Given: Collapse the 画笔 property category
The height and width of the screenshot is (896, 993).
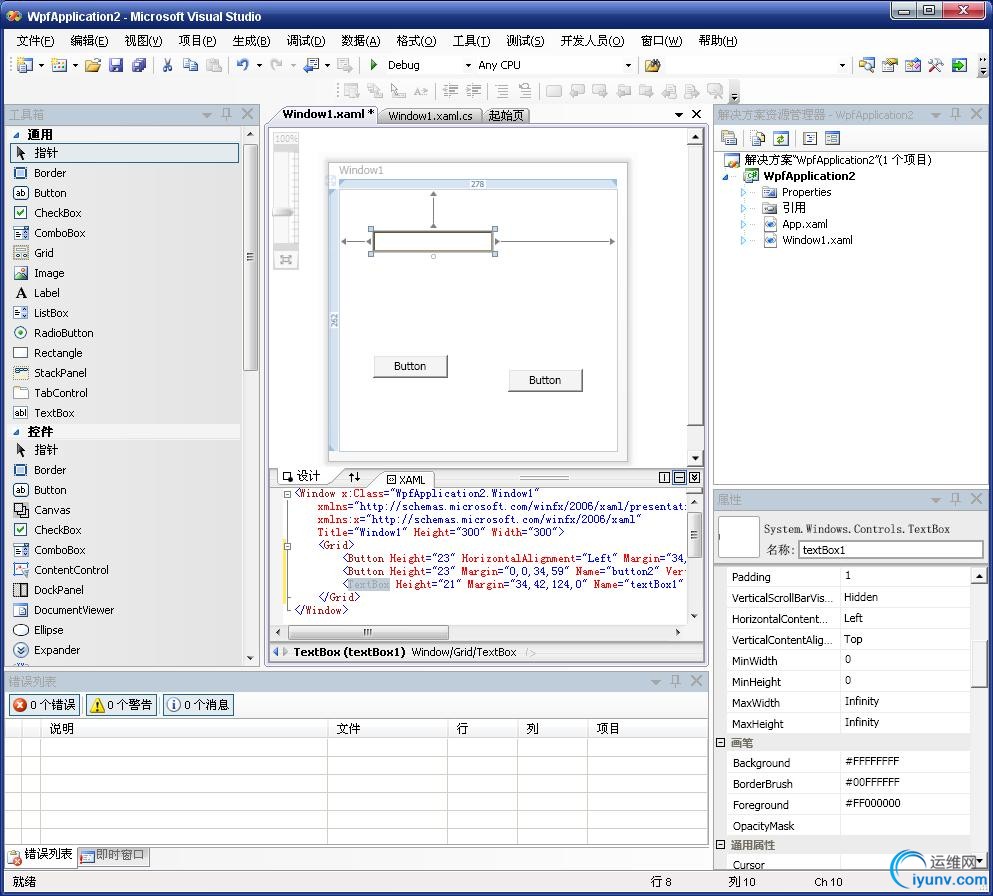Looking at the screenshot, I should point(721,742).
